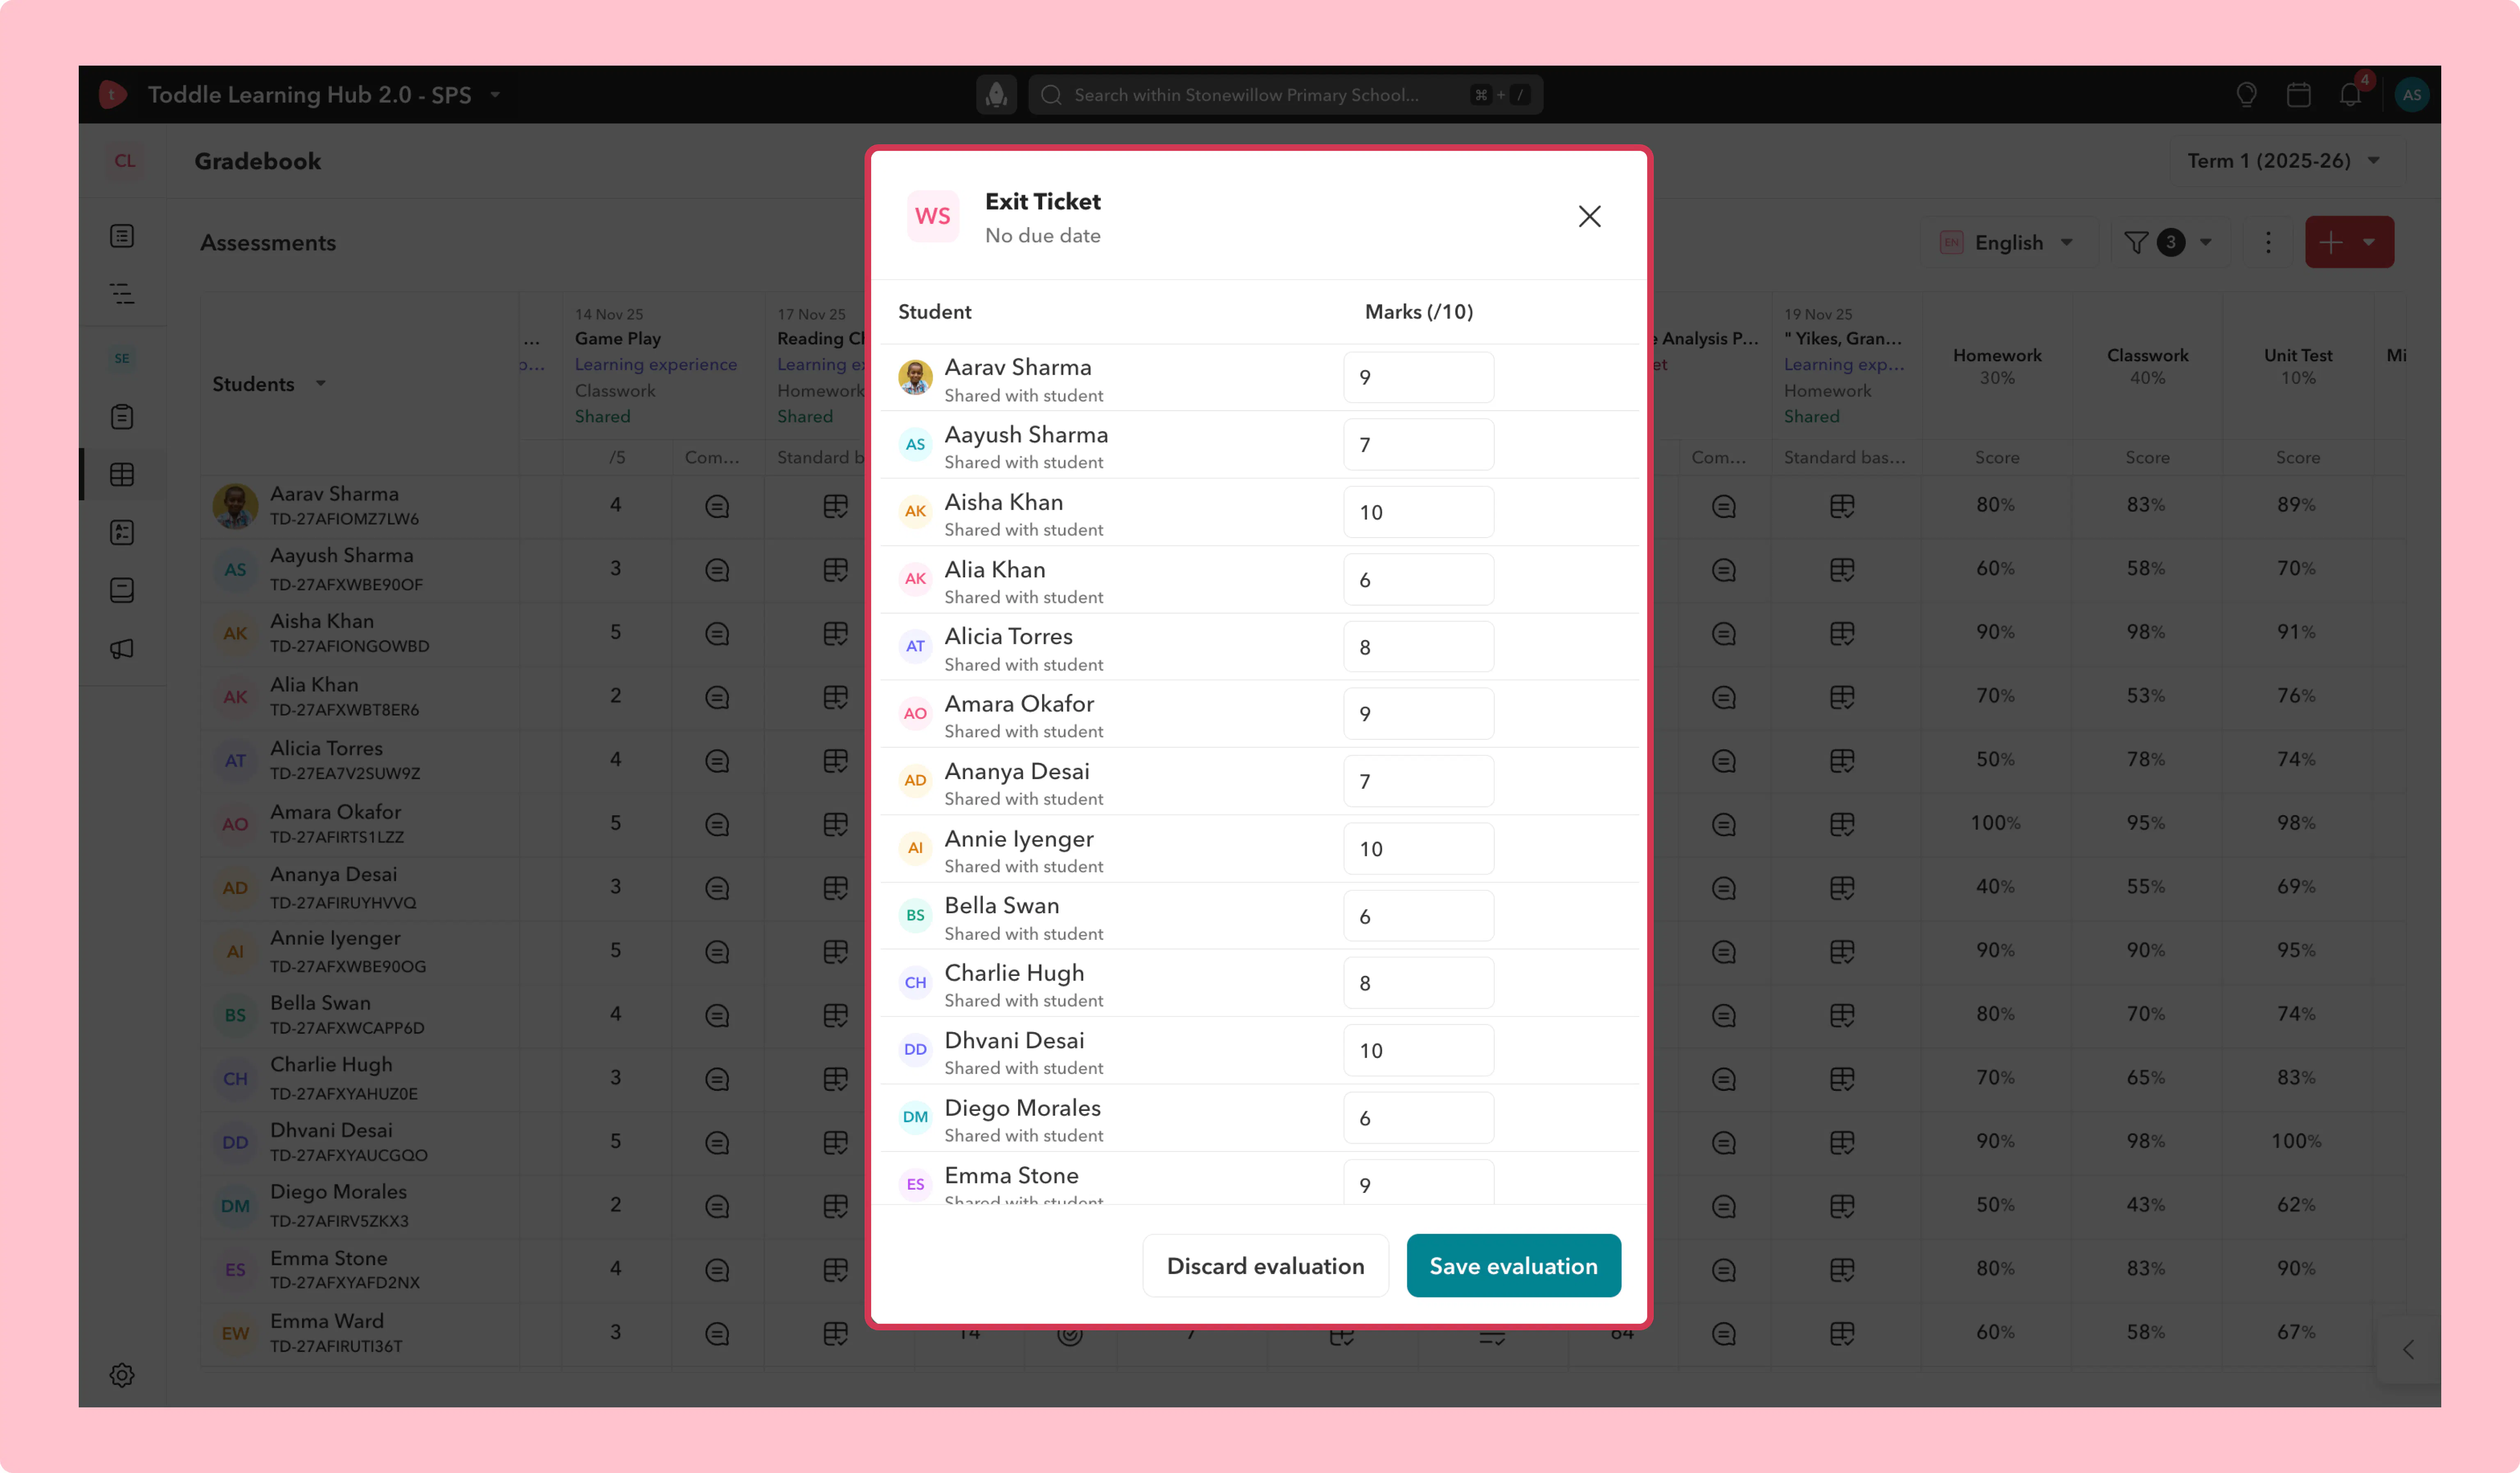Open the calendar icon in top bar
Image resolution: width=2520 pixels, height=1473 pixels.
pos(2298,95)
